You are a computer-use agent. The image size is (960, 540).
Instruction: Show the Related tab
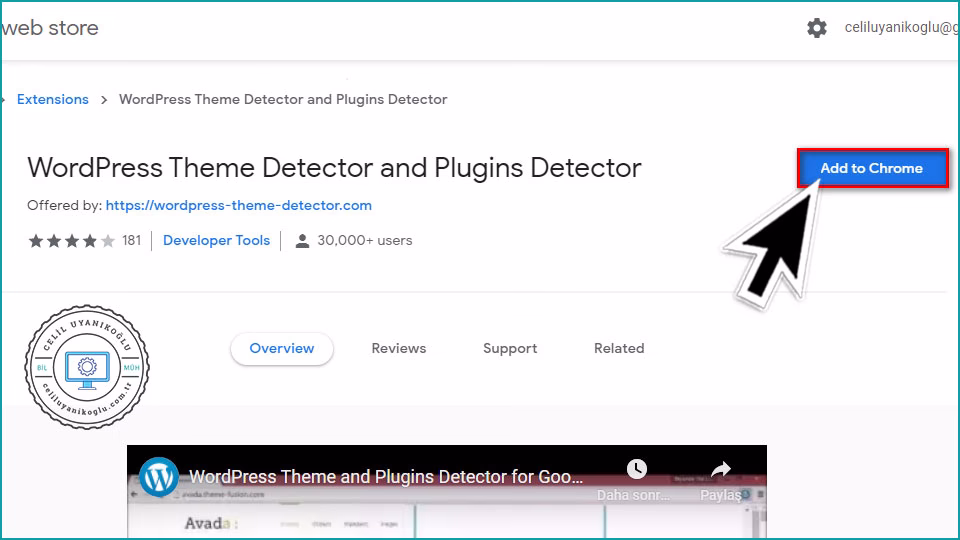tap(619, 348)
